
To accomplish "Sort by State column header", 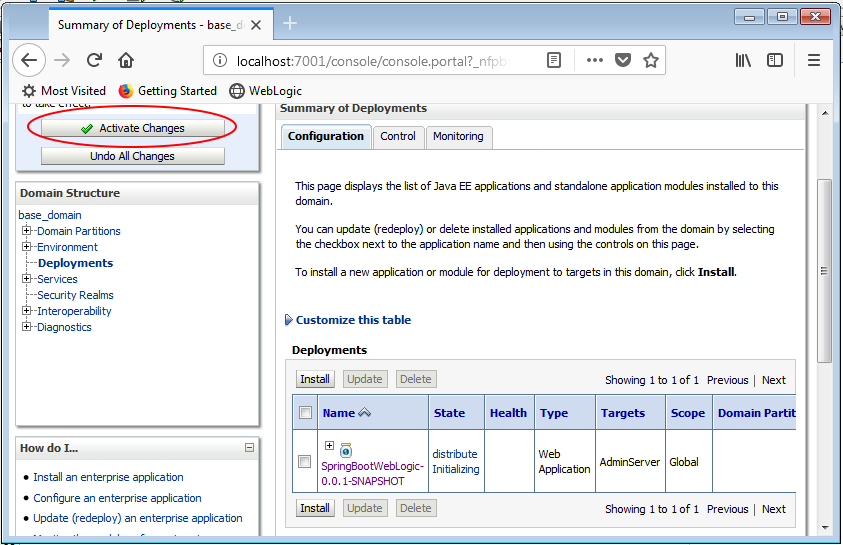I will (x=449, y=413).
